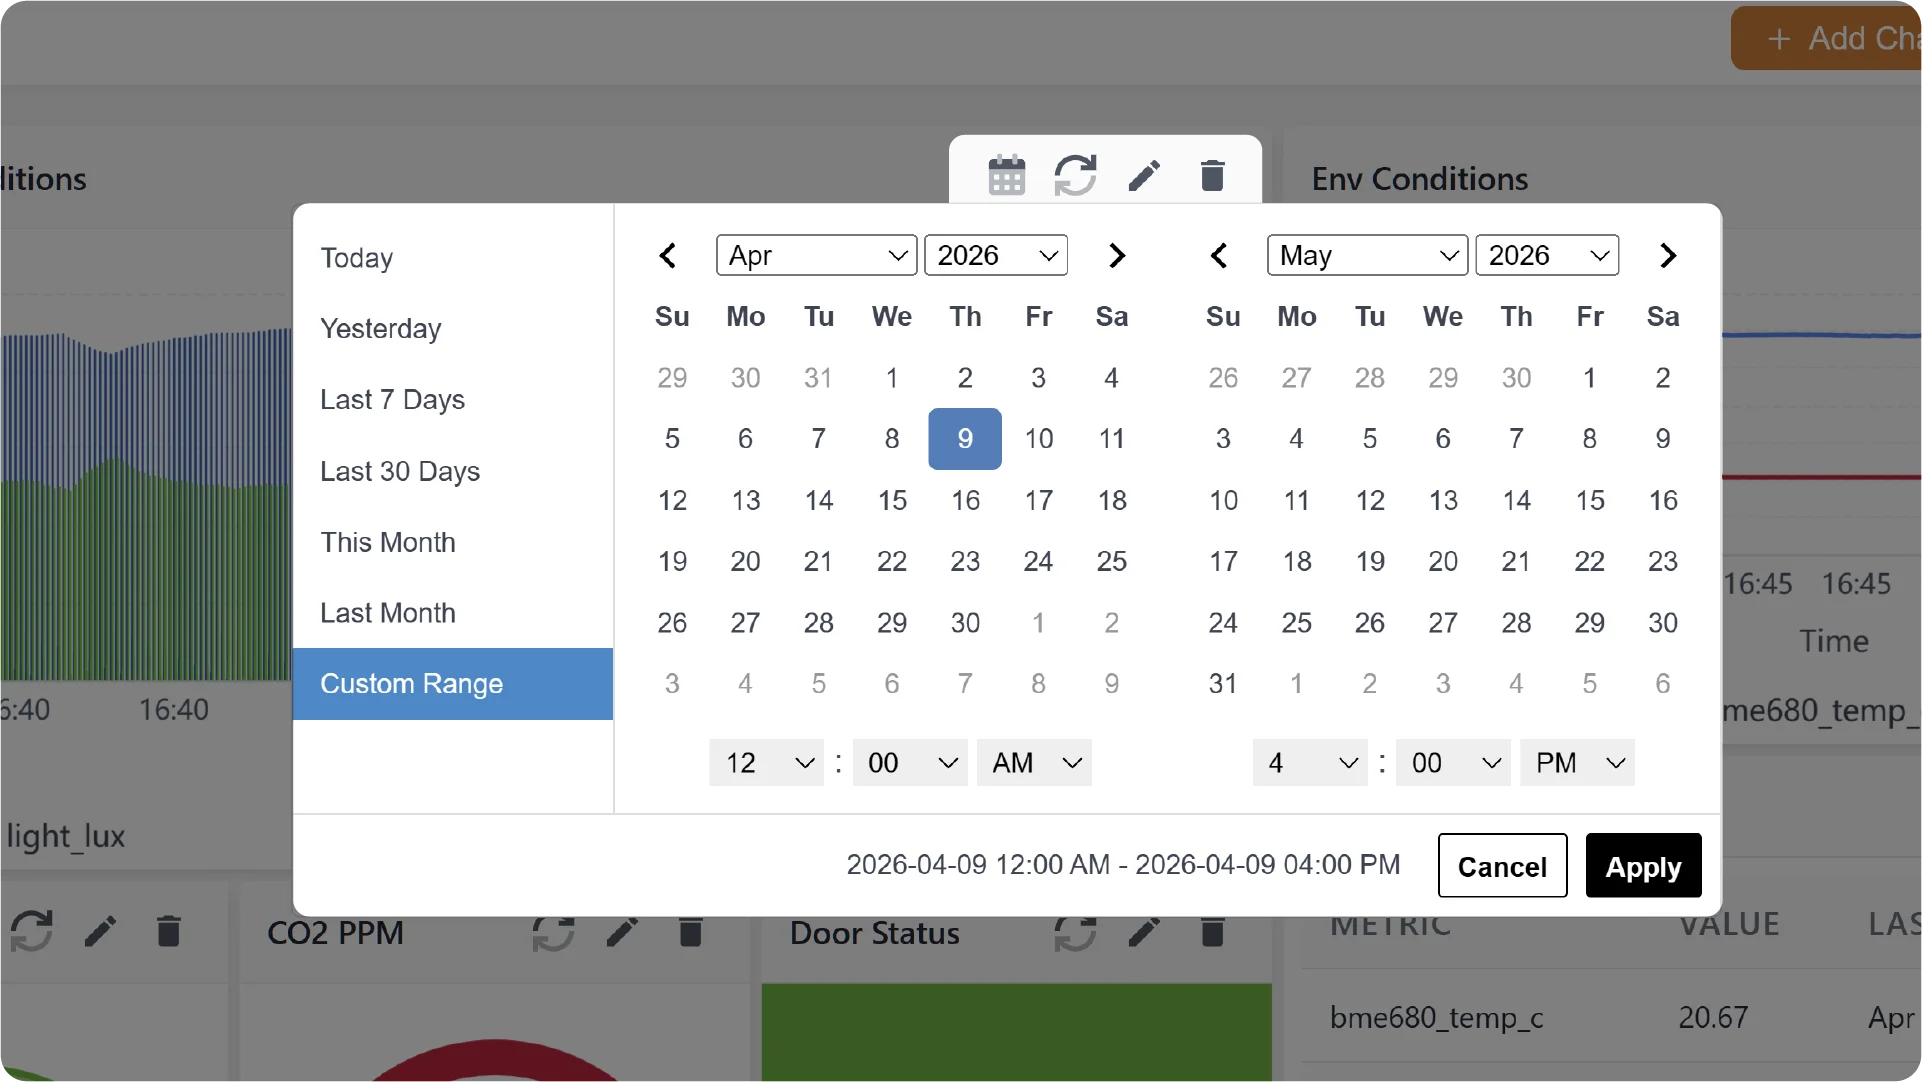Viewport: 1922px width, 1082px height.
Task: Go to previous month on May calendar
Action: (1218, 256)
